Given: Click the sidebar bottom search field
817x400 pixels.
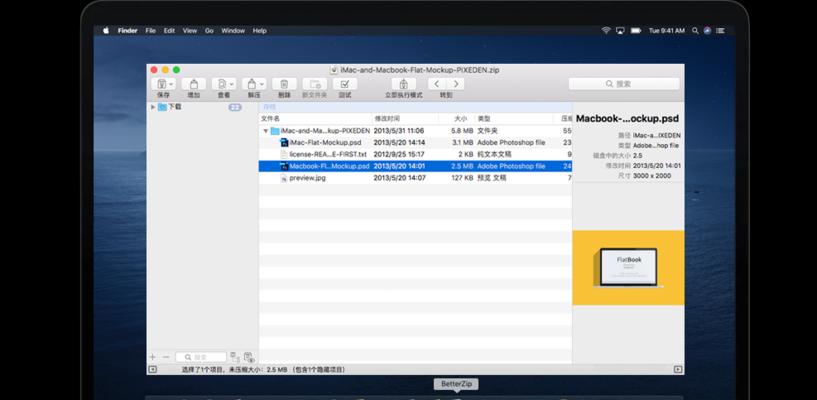Looking at the screenshot, I should tap(201, 357).
